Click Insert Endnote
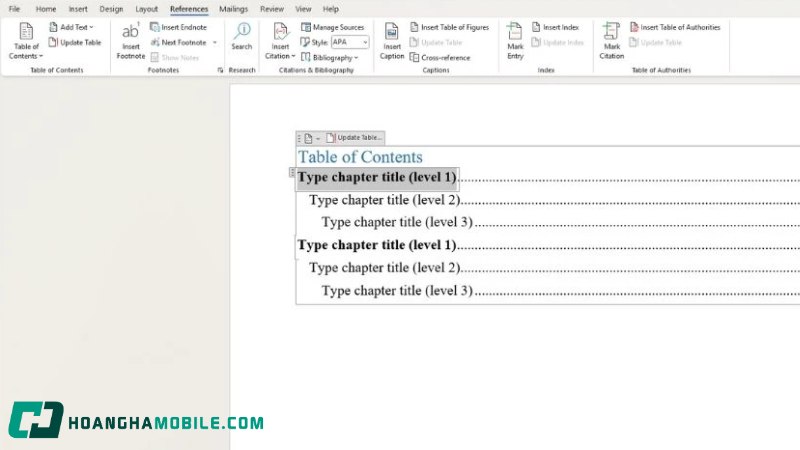Screen dimensions: 800x450 click(179, 27)
